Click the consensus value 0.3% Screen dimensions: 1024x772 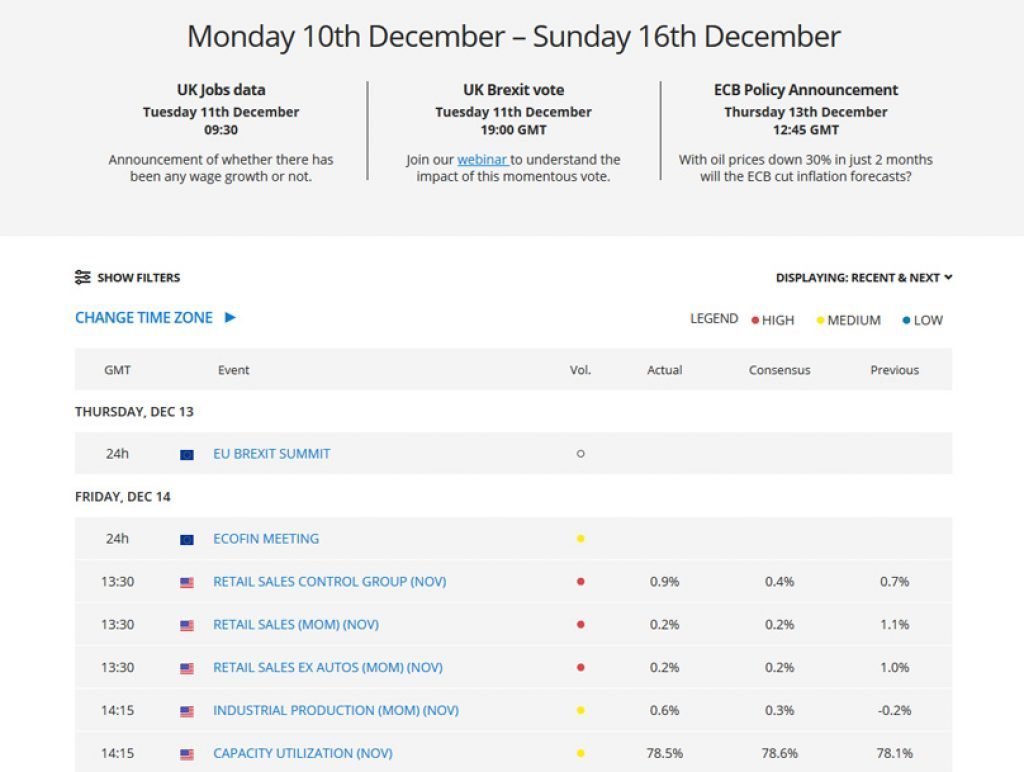[x=779, y=710]
